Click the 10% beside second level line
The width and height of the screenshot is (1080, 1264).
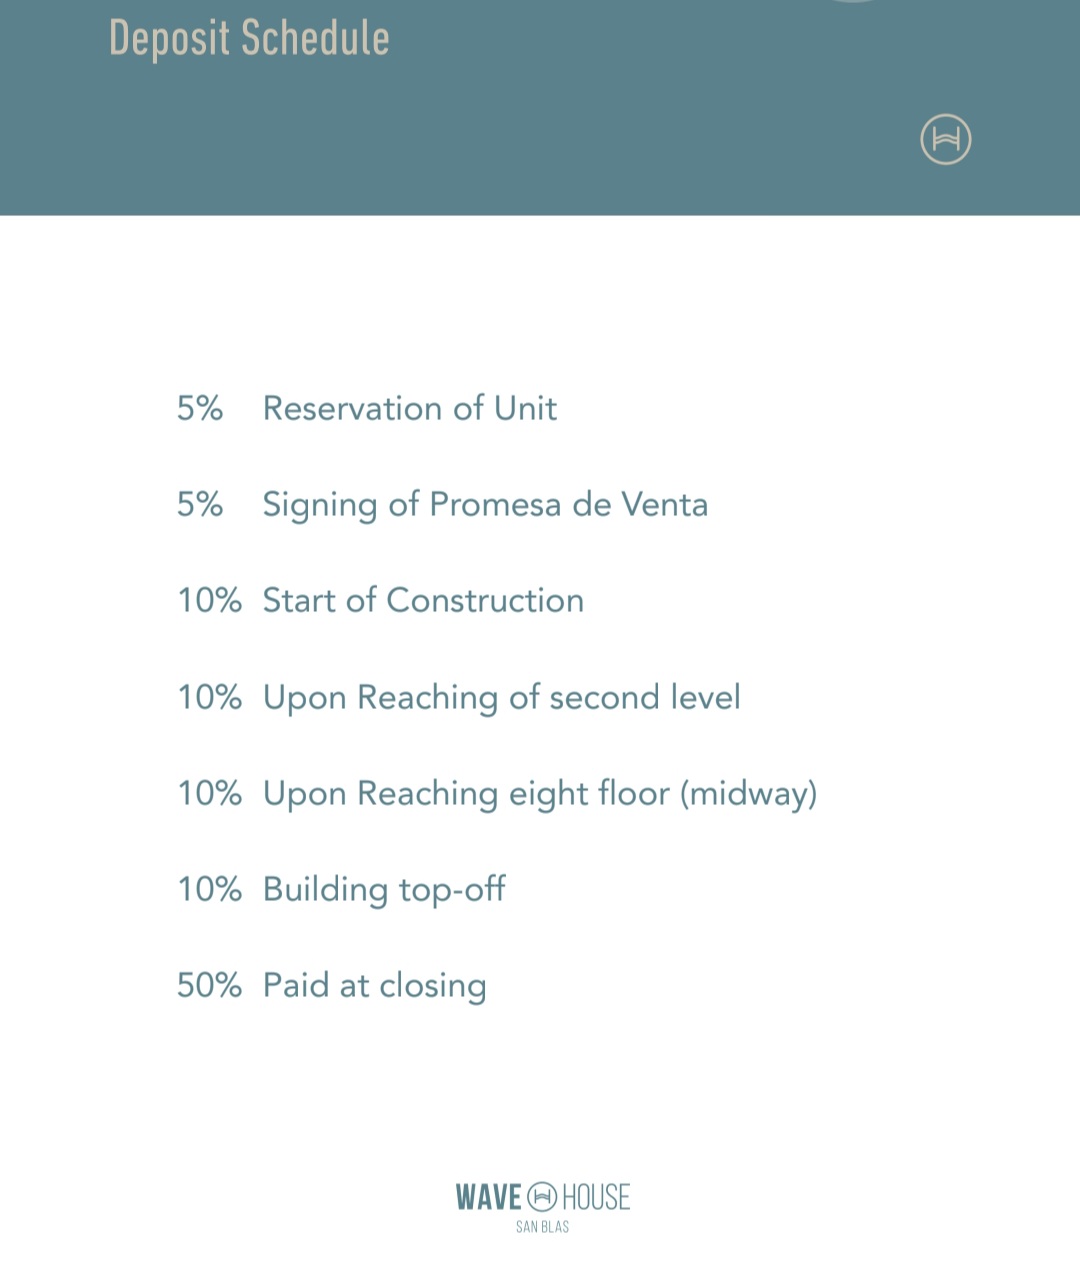209,697
